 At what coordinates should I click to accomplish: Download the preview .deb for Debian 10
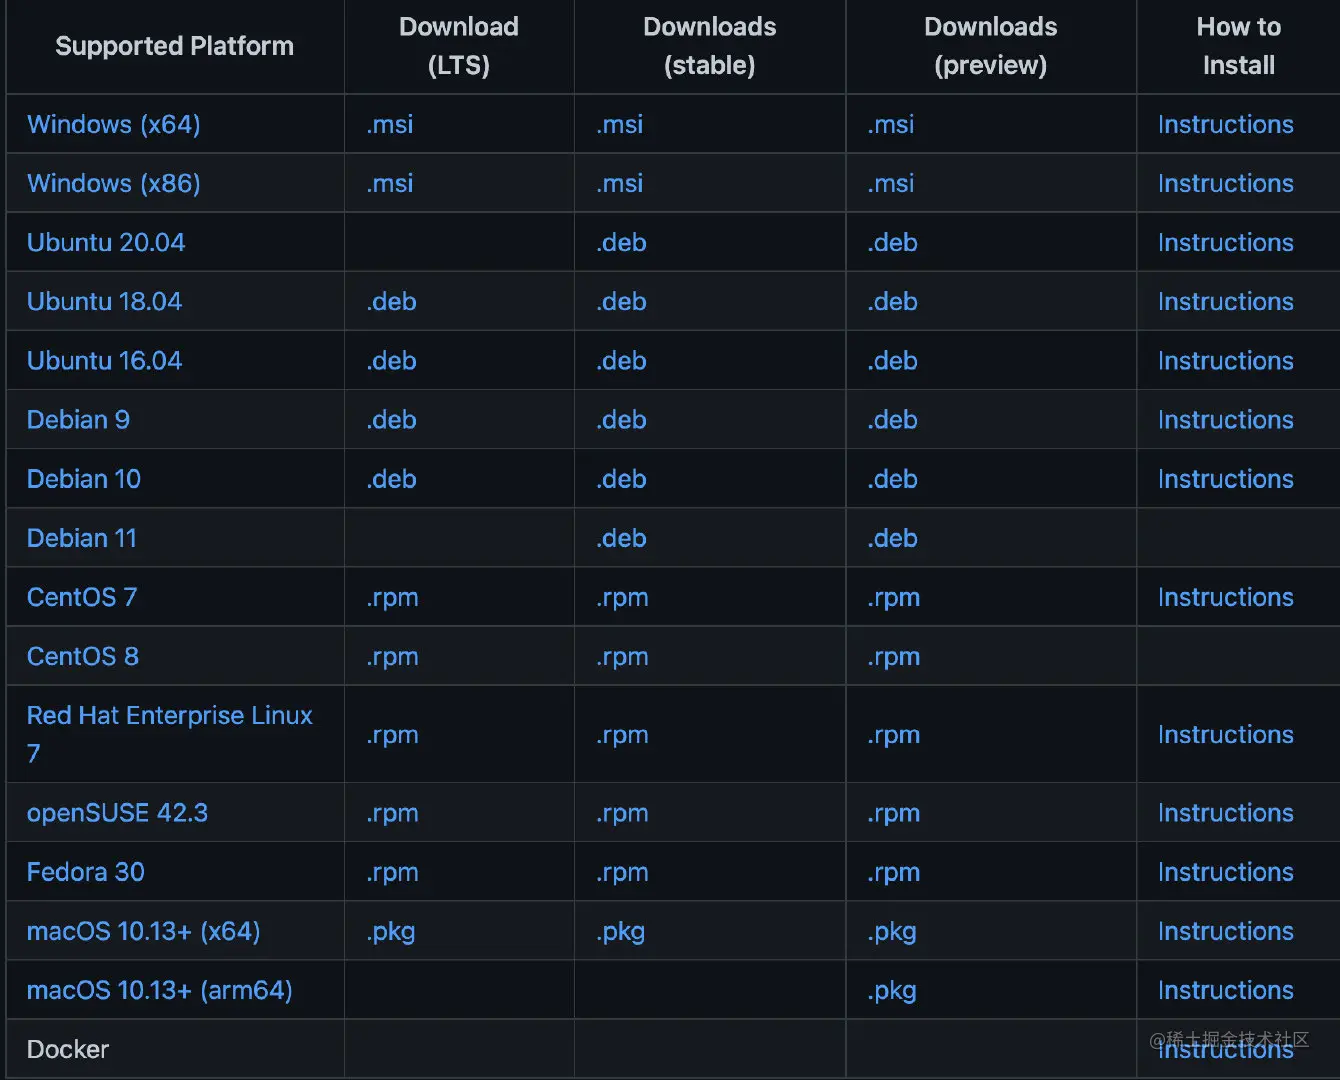893,478
